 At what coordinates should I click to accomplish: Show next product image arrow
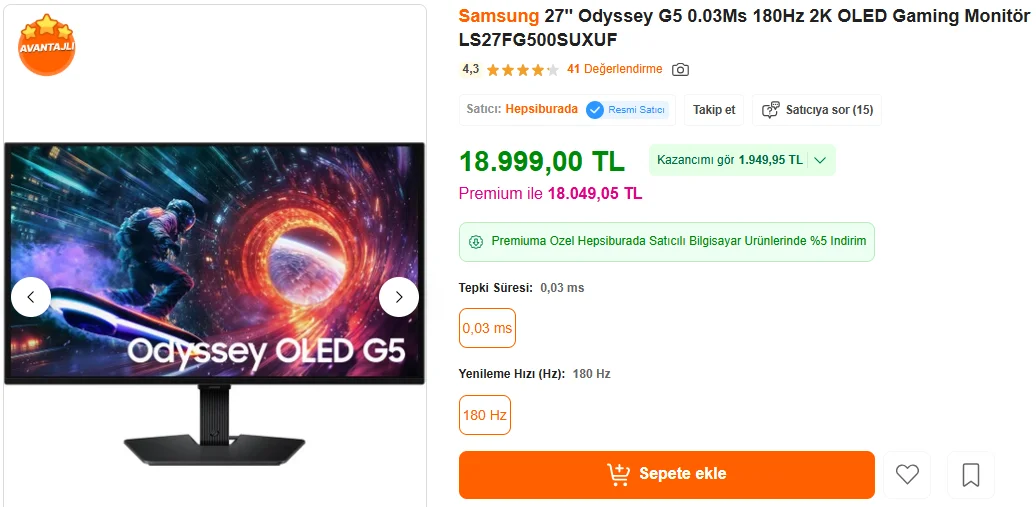point(398,297)
